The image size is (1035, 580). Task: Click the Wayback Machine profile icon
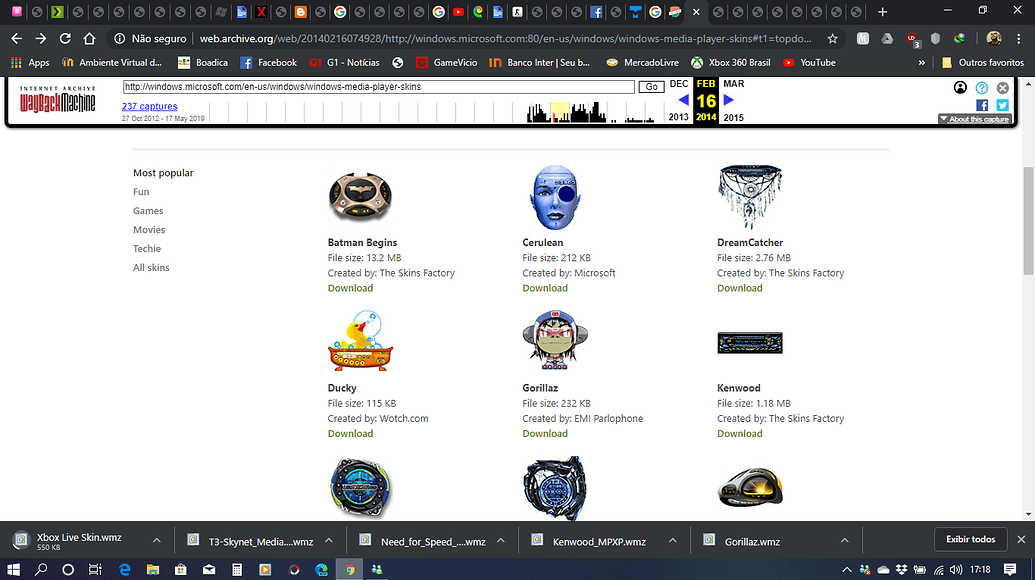pos(961,87)
